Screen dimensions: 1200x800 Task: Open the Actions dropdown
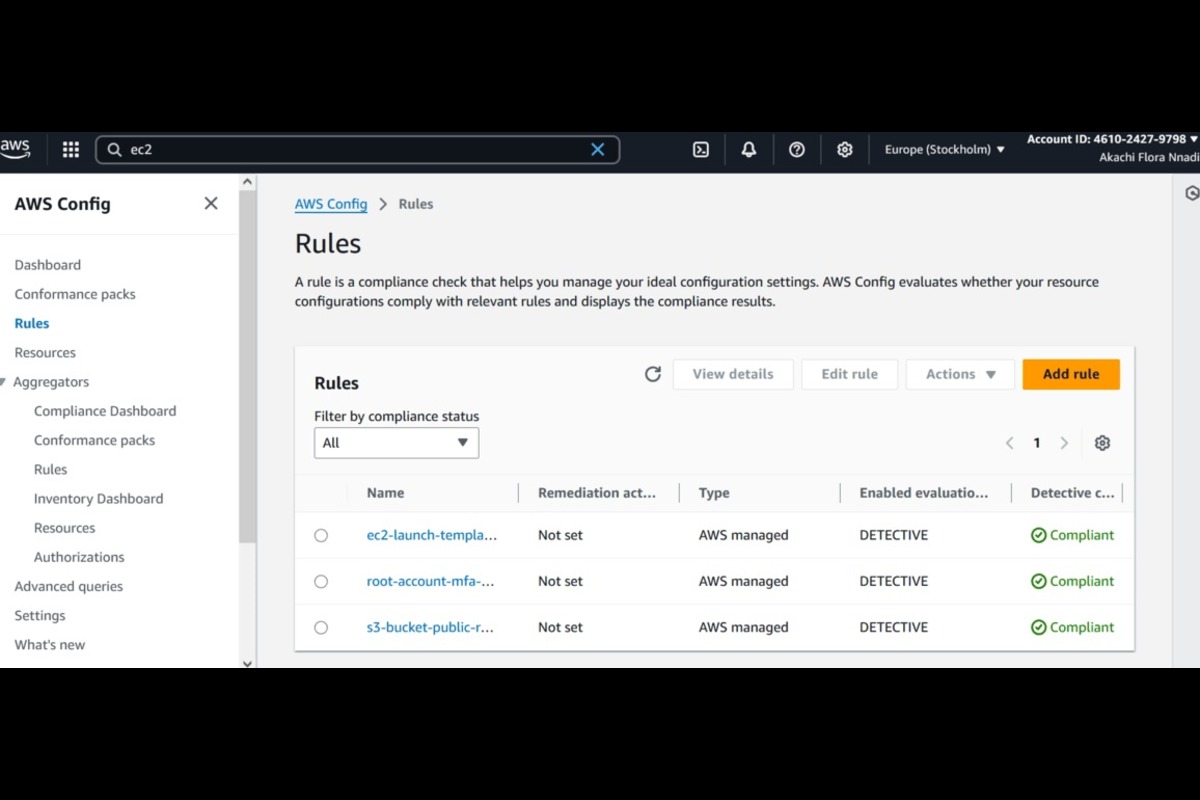coord(960,374)
